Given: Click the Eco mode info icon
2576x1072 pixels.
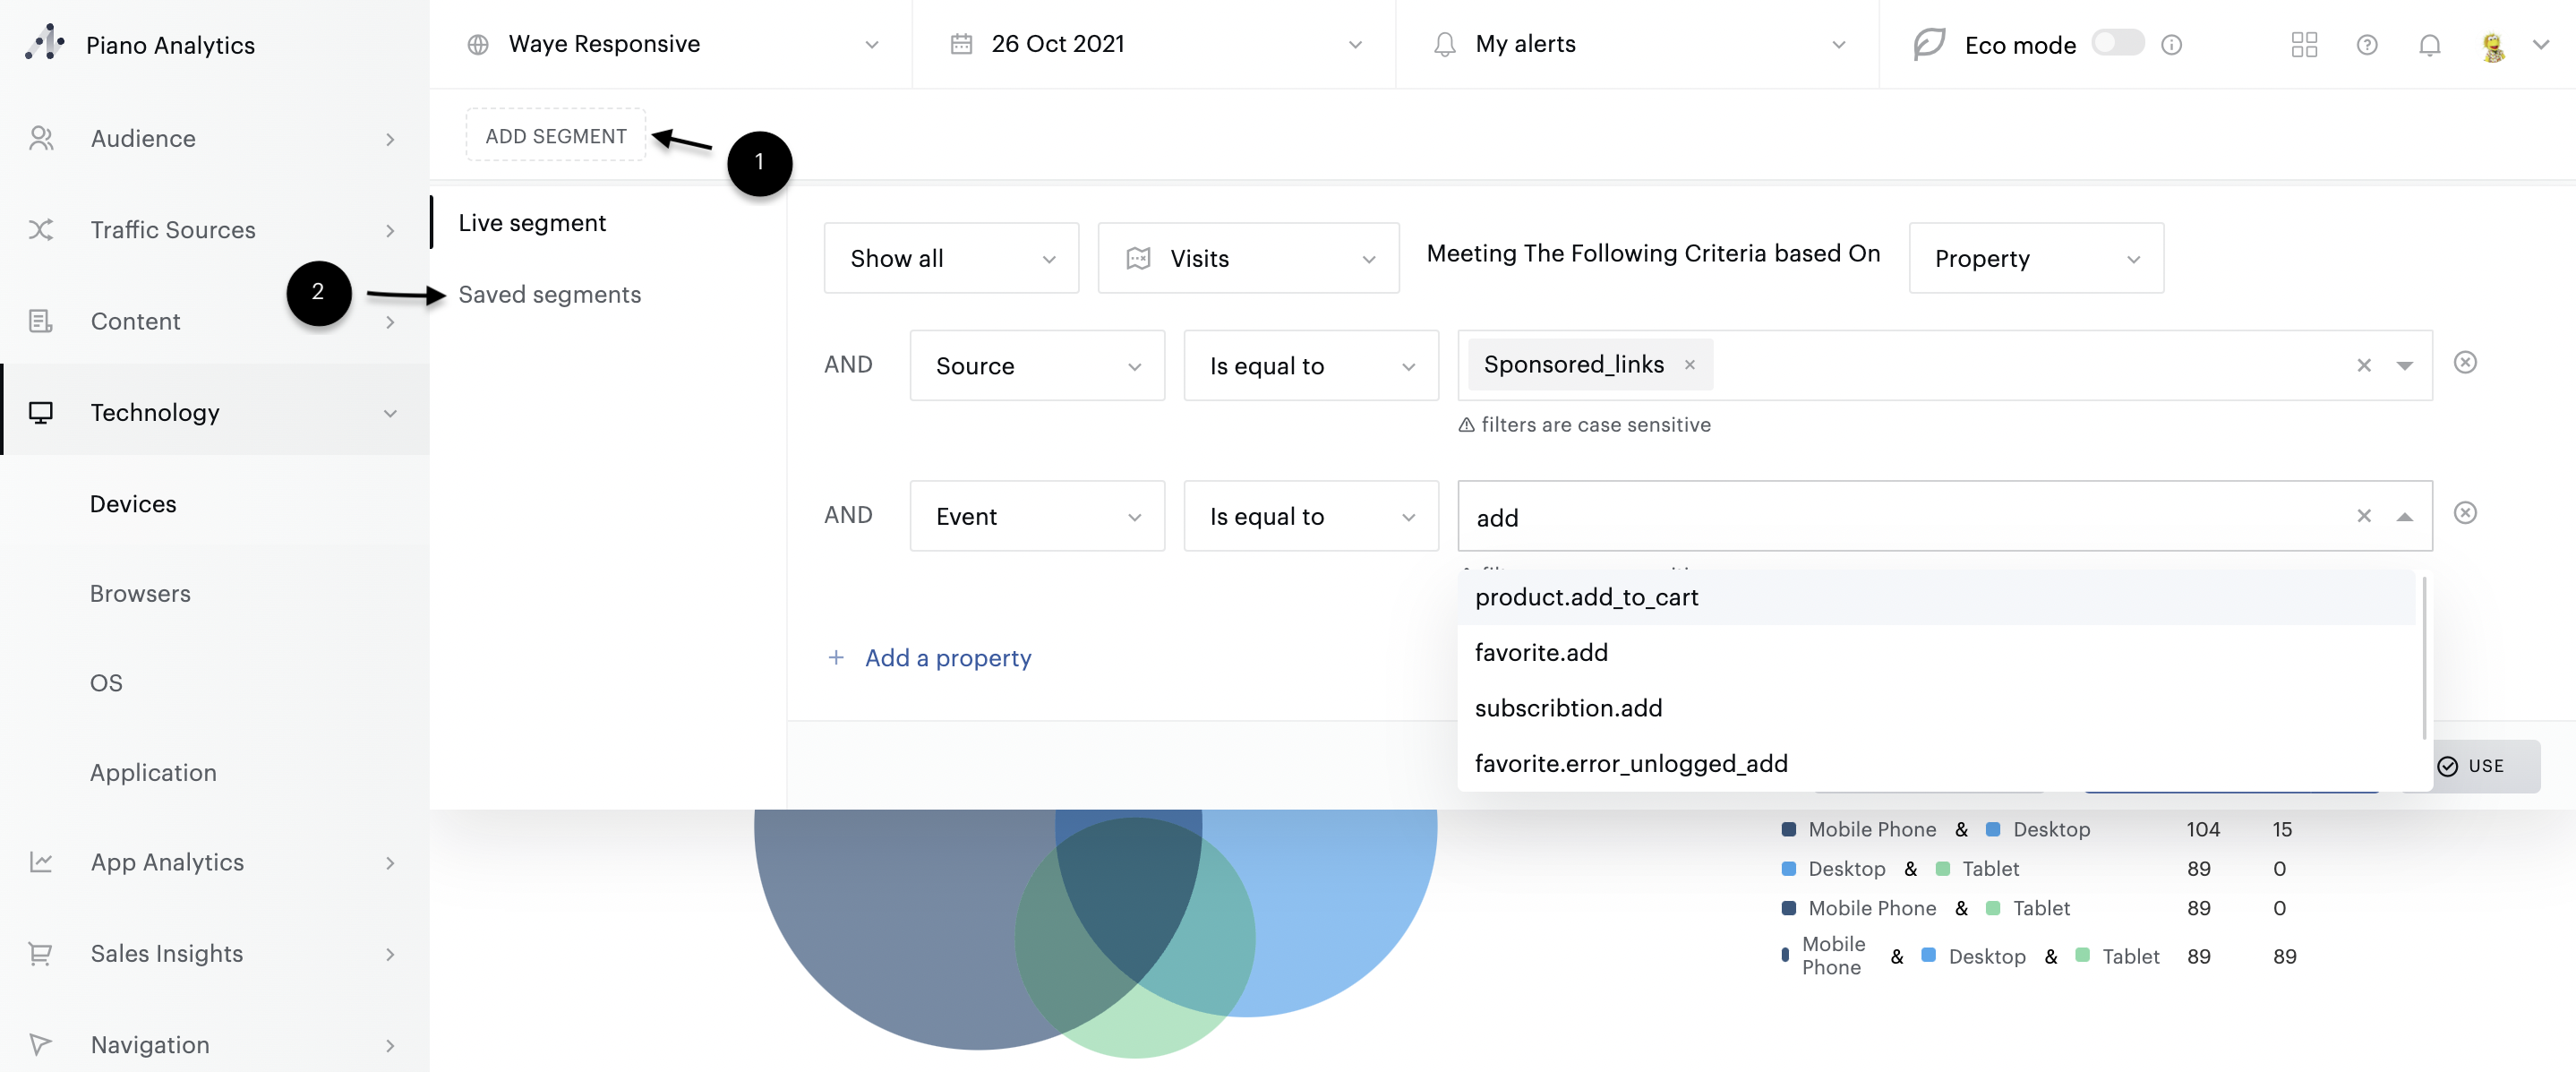Looking at the screenshot, I should pyautogui.click(x=2171, y=45).
